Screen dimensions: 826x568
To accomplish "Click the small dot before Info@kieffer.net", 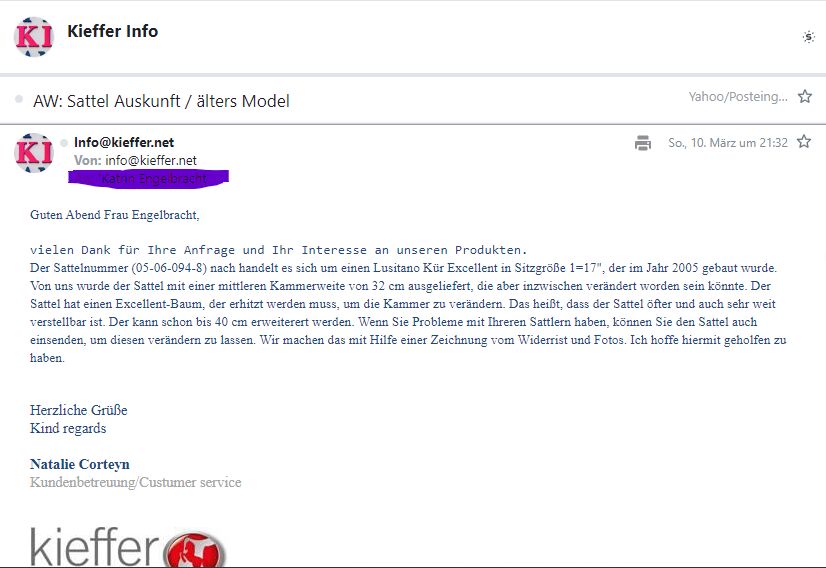I will pyautogui.click(x=65, y=143).
